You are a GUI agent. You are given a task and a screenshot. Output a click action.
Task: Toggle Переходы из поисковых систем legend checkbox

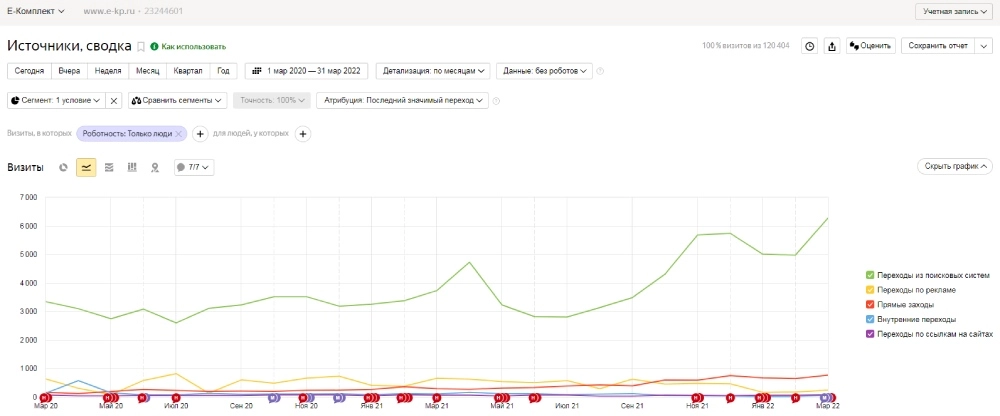(870, 275)
